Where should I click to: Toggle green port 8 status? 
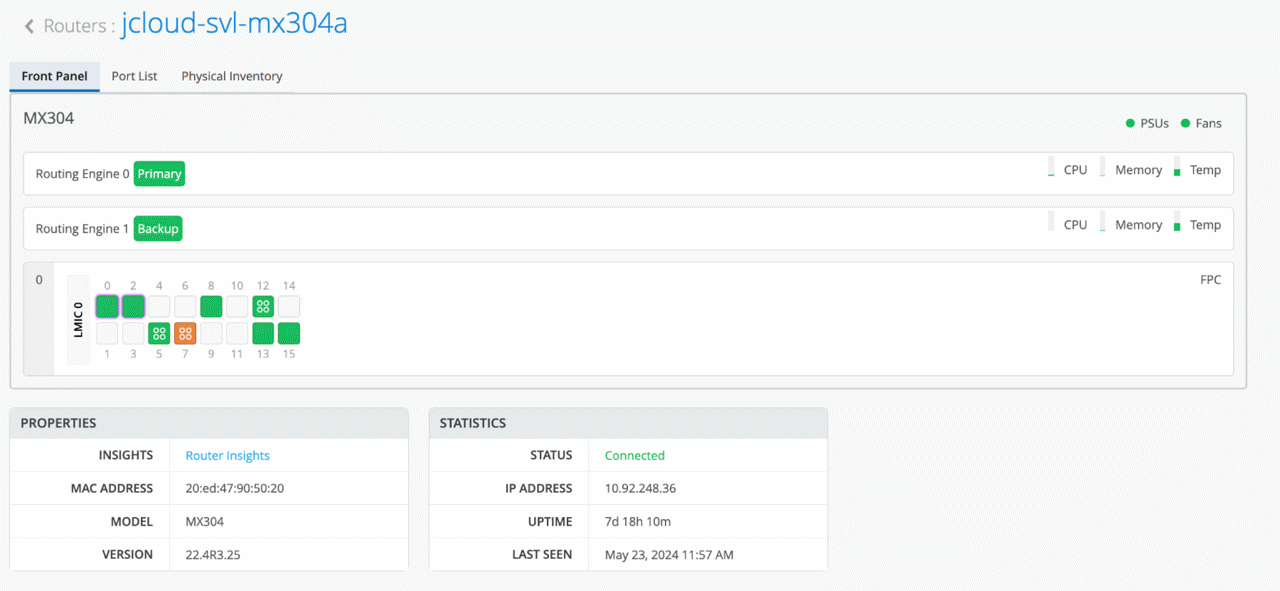pos(211,306)
